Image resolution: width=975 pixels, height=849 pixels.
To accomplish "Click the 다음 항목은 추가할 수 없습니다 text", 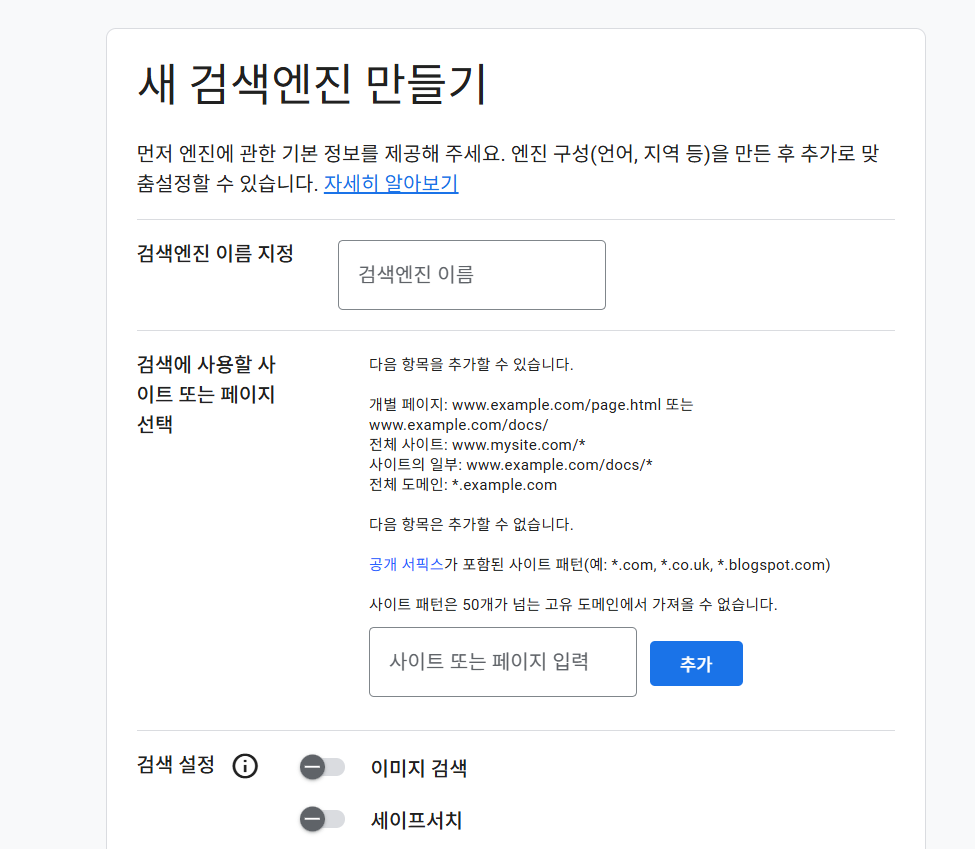I will tap(471, 524).
